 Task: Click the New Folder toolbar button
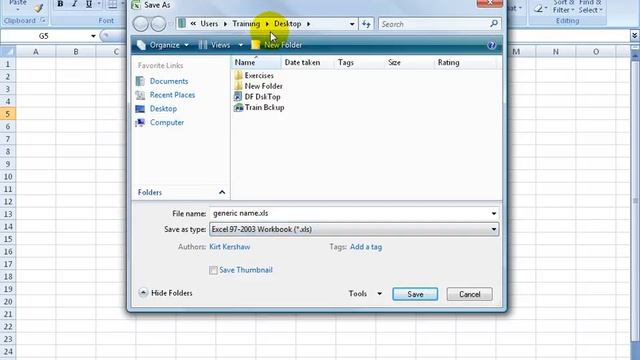[x=277, y=45]
